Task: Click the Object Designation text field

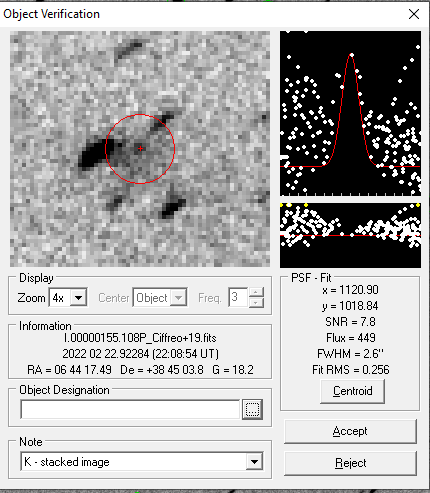Action: click(130, 409)
